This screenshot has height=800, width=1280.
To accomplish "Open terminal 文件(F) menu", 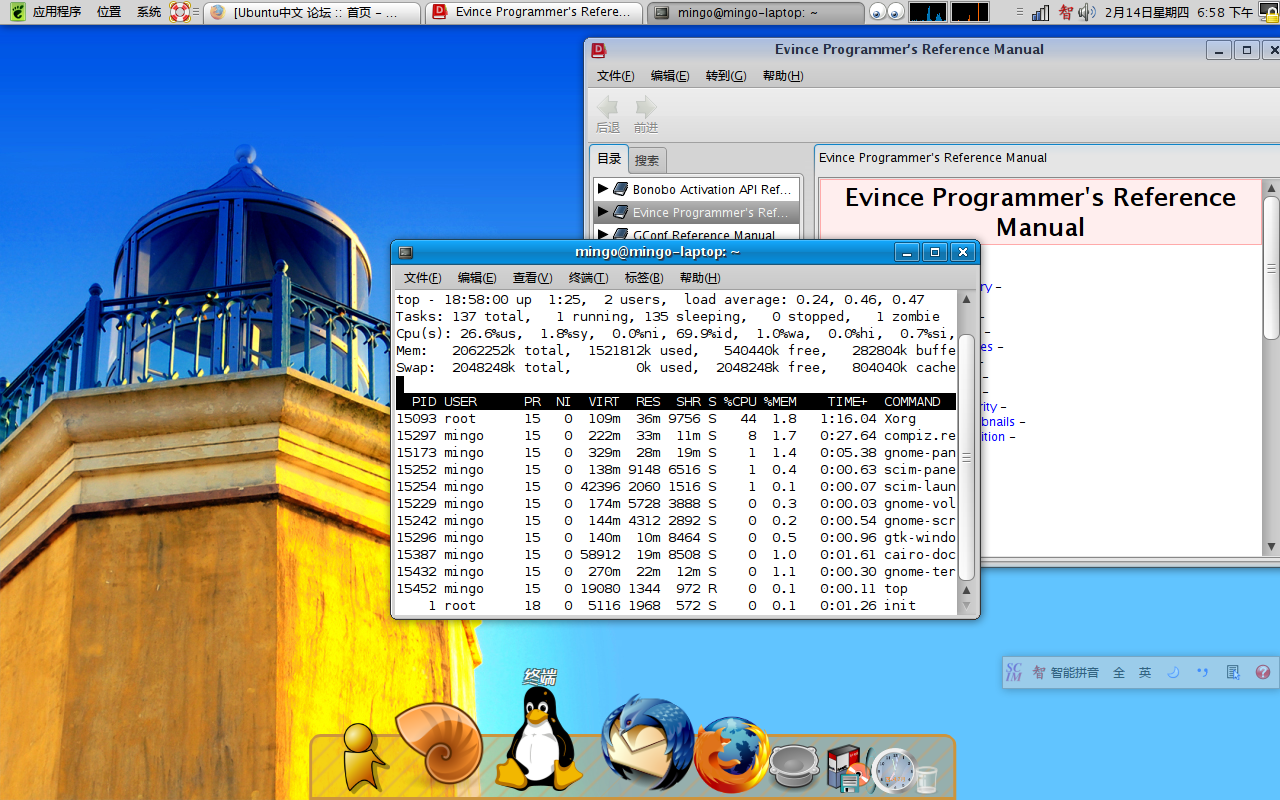I will pos(422,278).
